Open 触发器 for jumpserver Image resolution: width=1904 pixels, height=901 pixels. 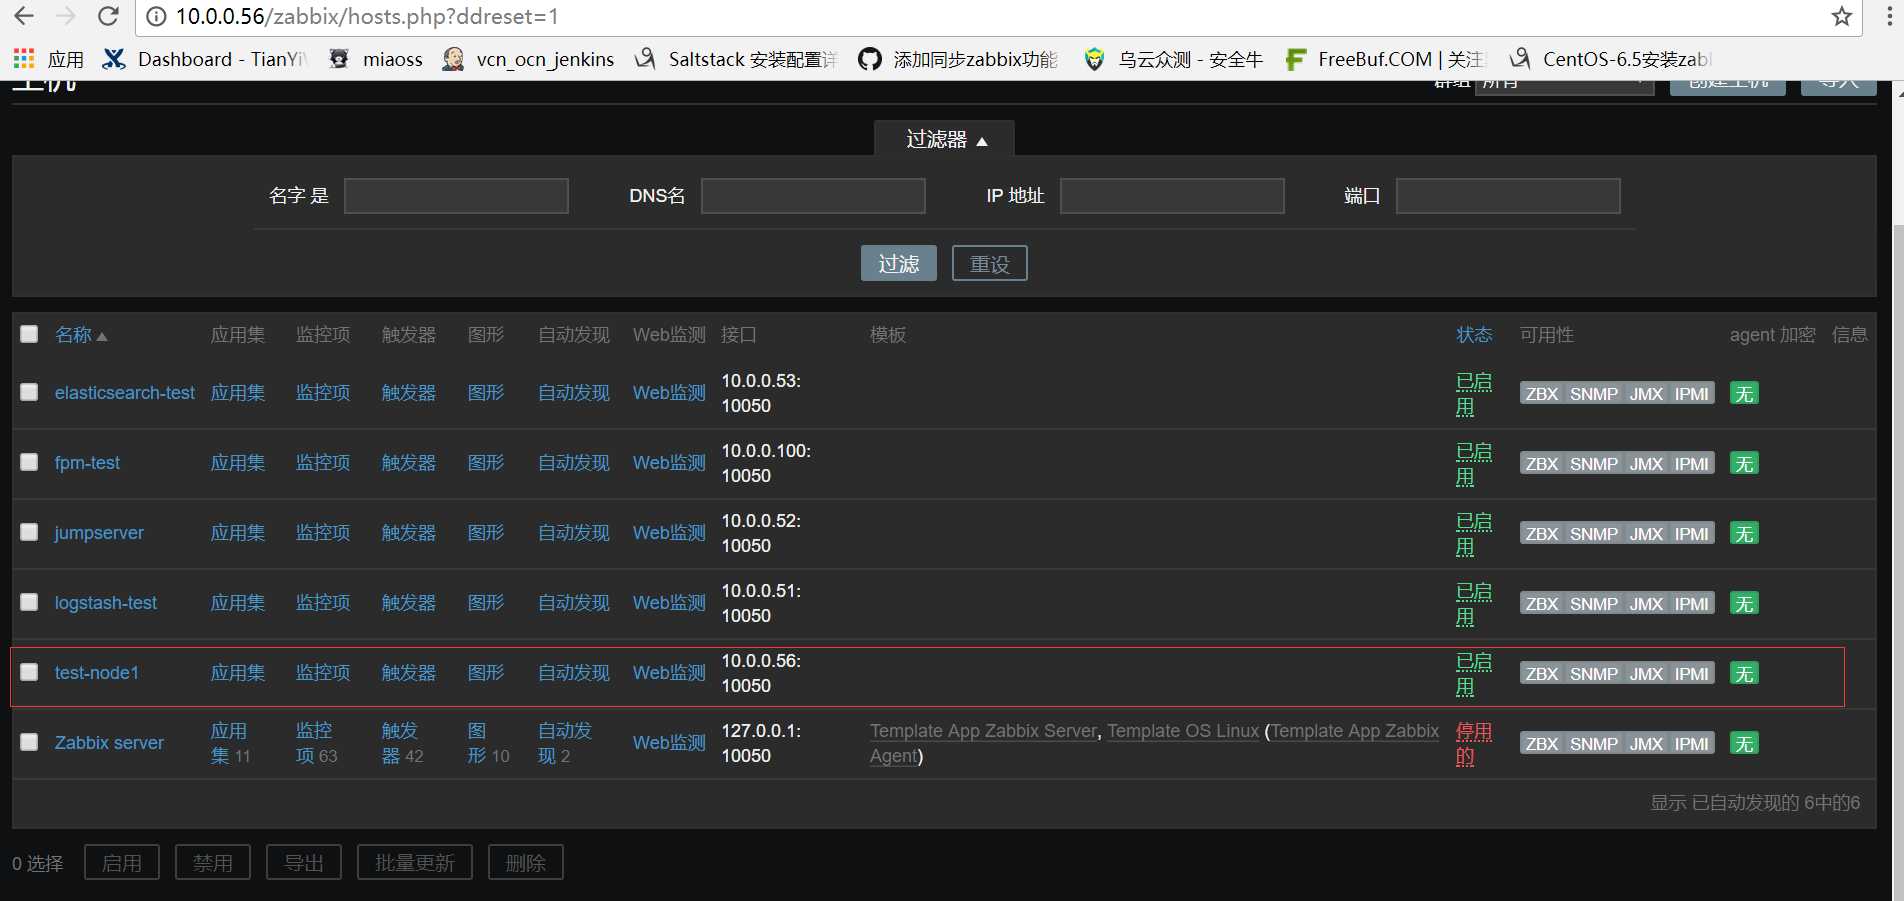tap(409, 533)
